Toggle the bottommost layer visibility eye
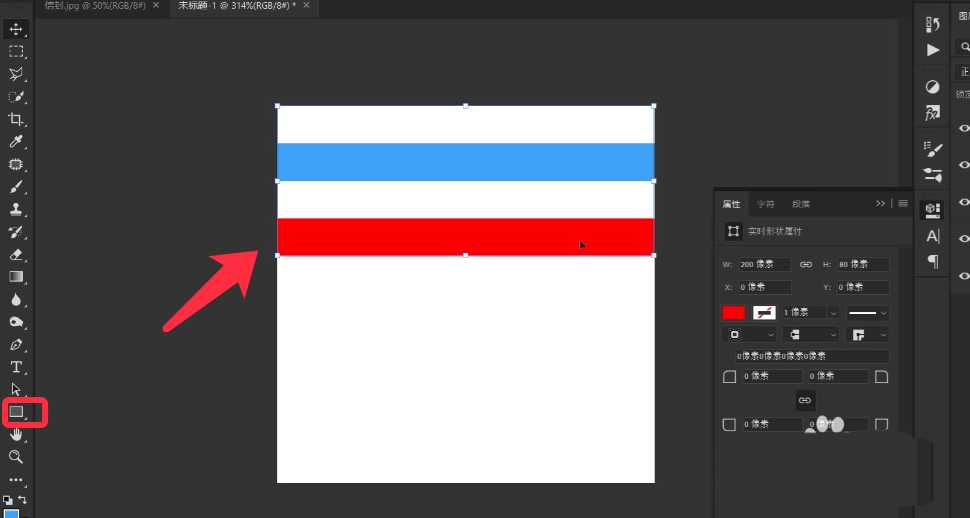The width and height of the screenshot is (970, 518). [964, 275]
